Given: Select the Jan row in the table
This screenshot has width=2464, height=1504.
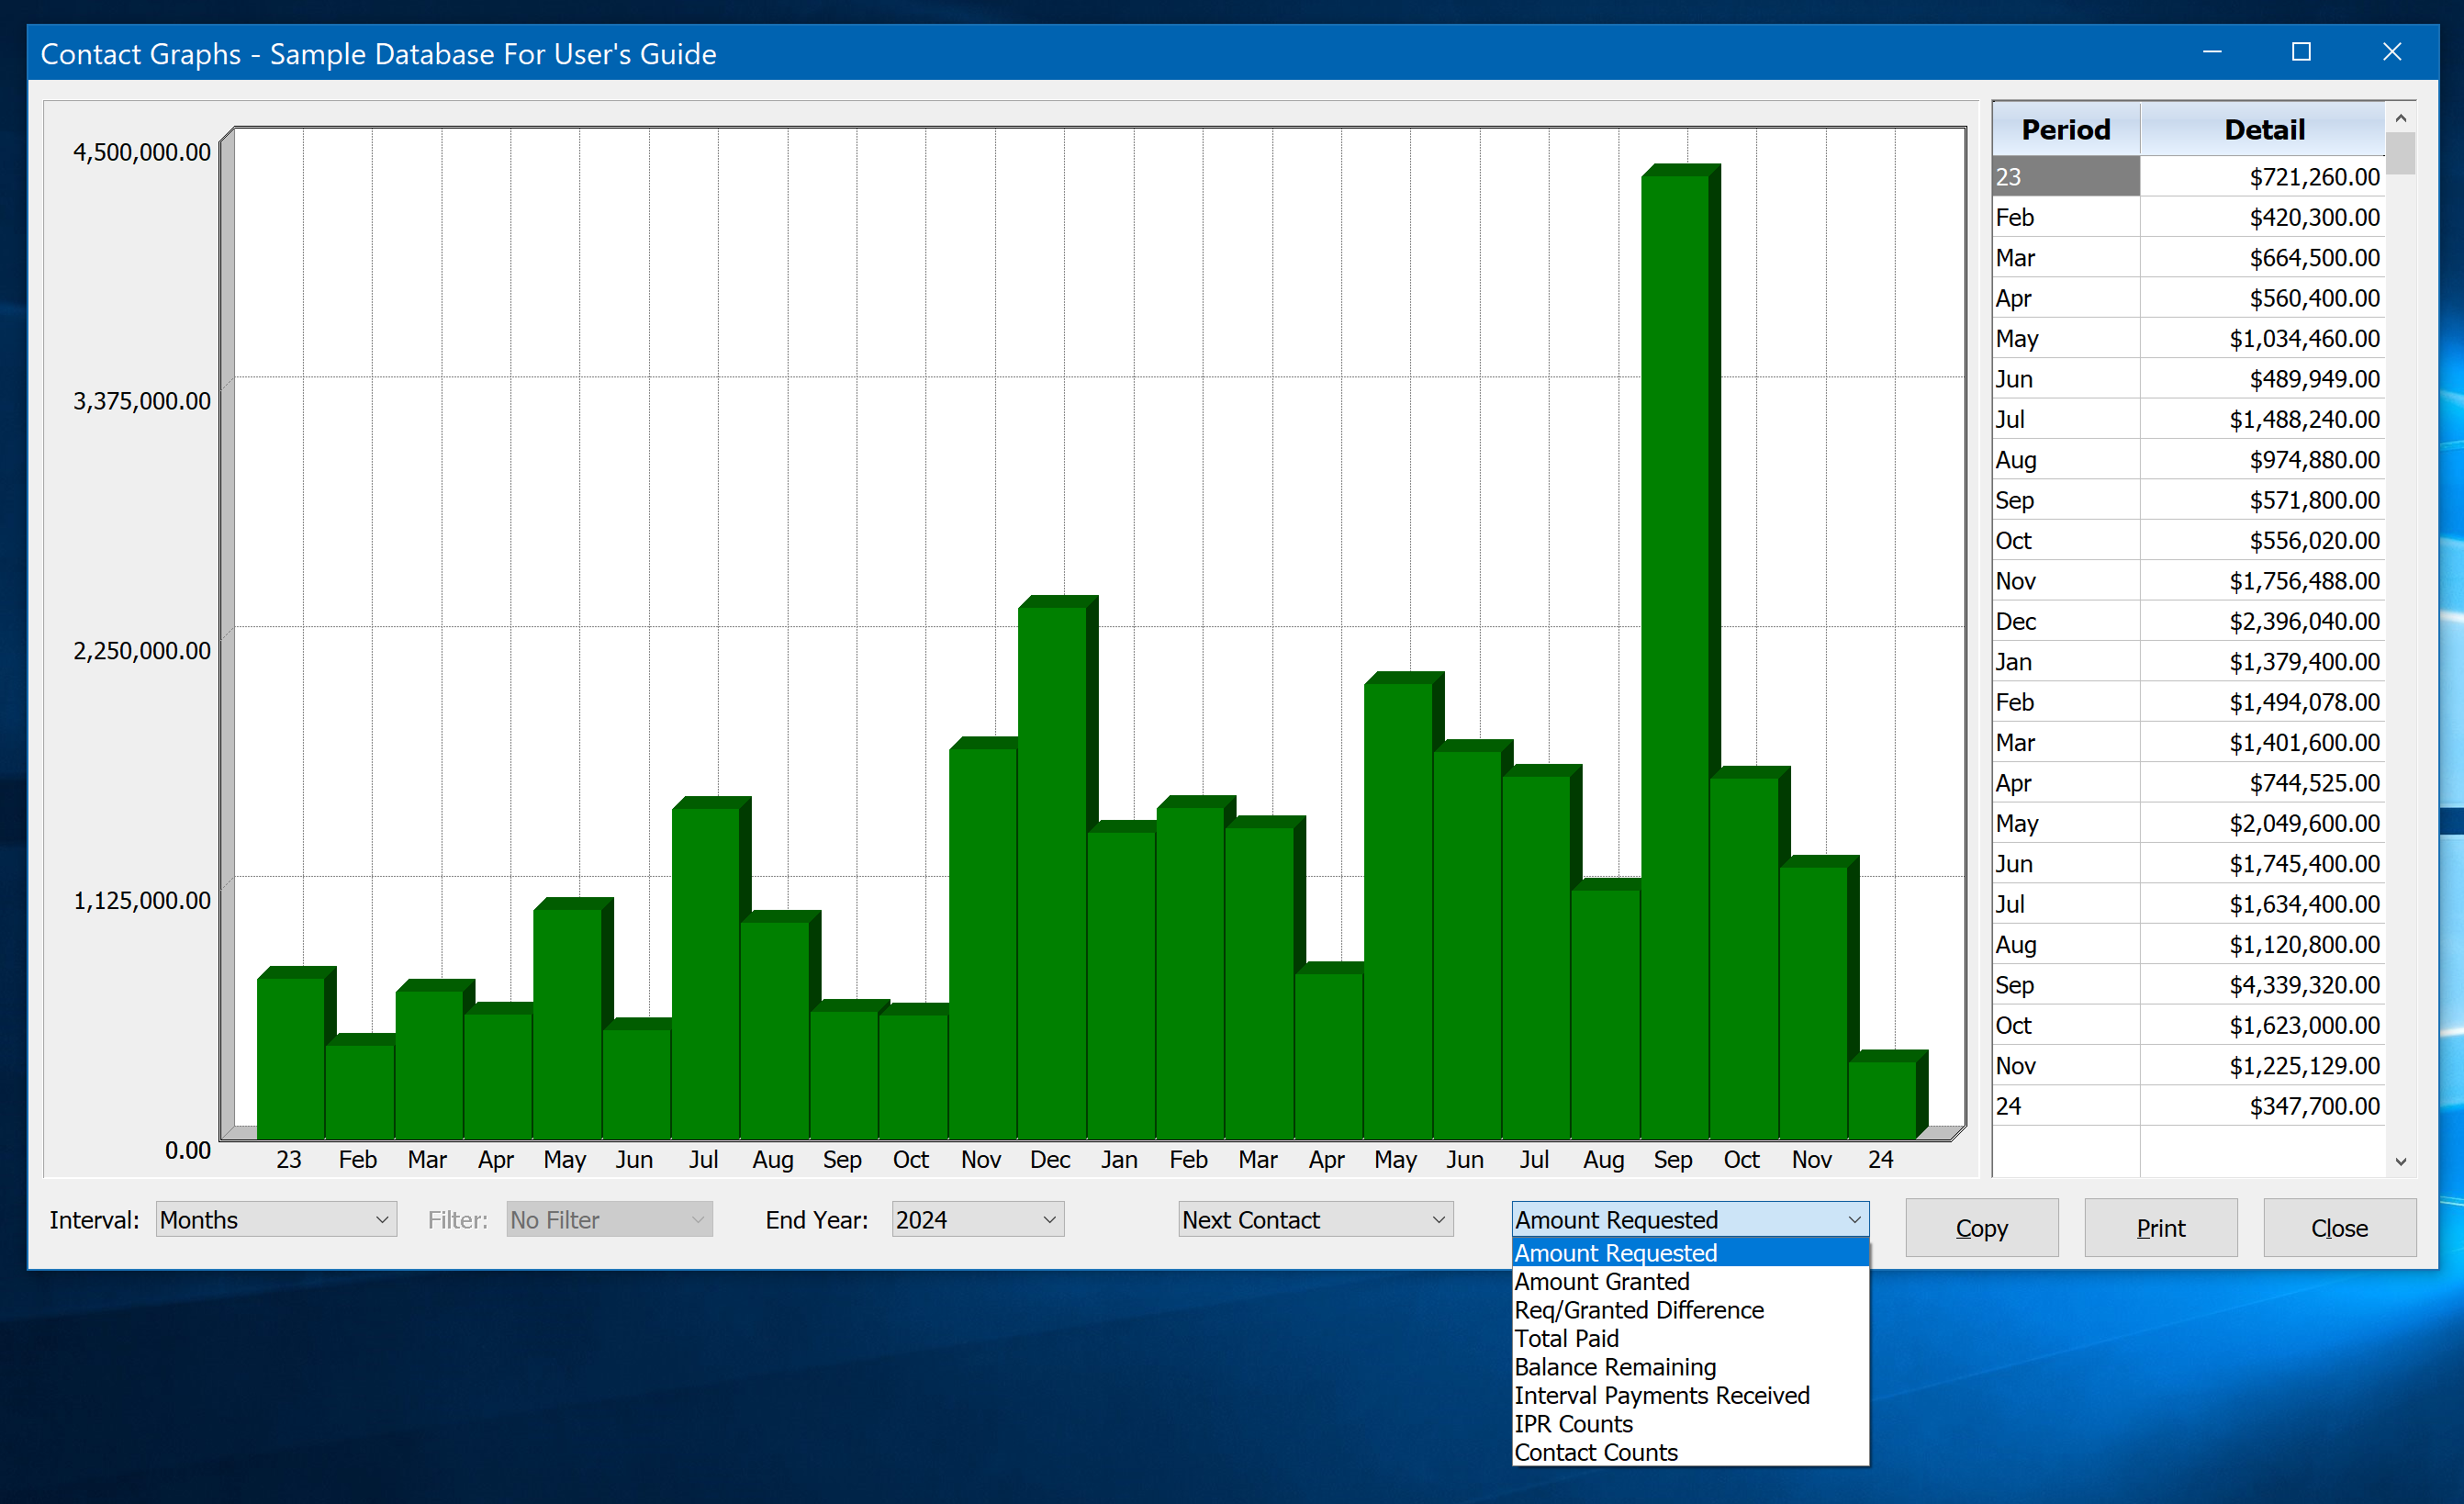Looking at the screenshot, I should 2189,662.
